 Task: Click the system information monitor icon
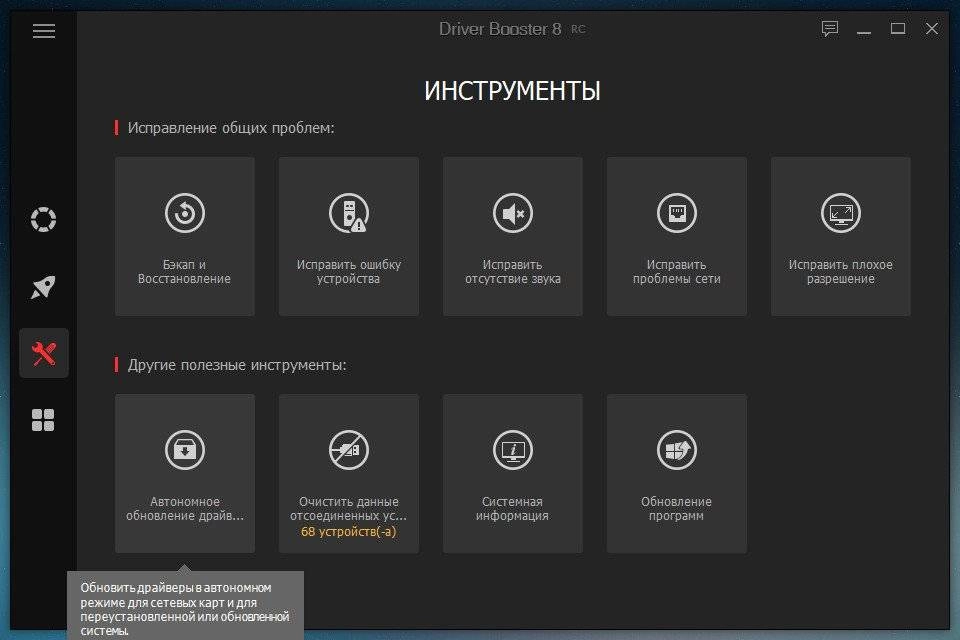pos(512,450)
